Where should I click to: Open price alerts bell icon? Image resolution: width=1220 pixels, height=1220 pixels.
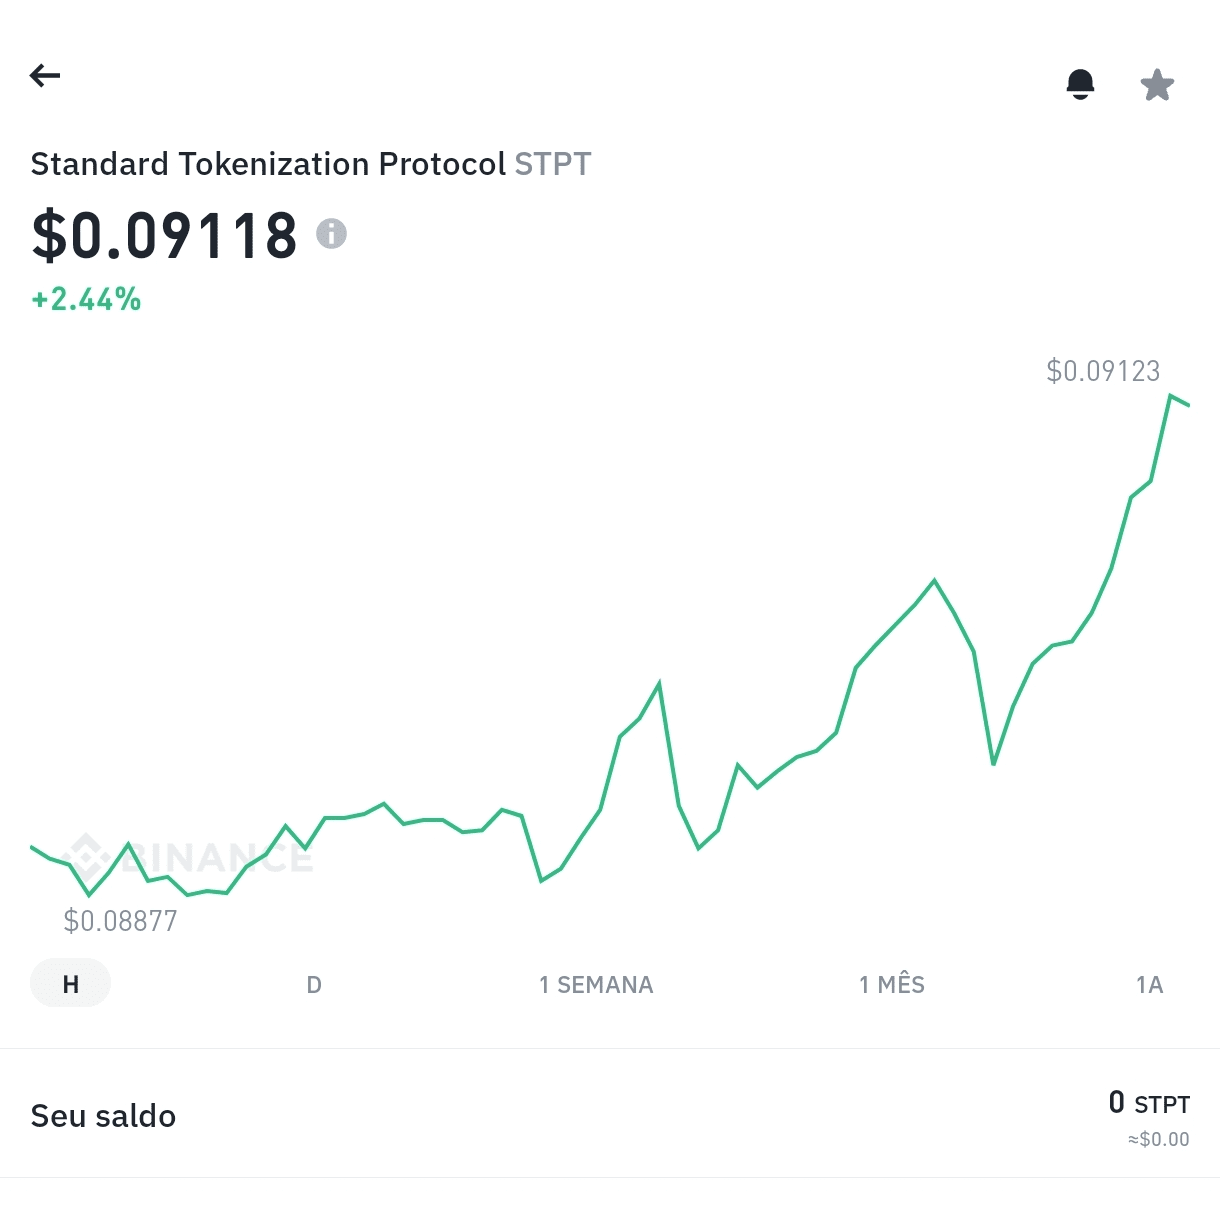(x=1080, y=85)
